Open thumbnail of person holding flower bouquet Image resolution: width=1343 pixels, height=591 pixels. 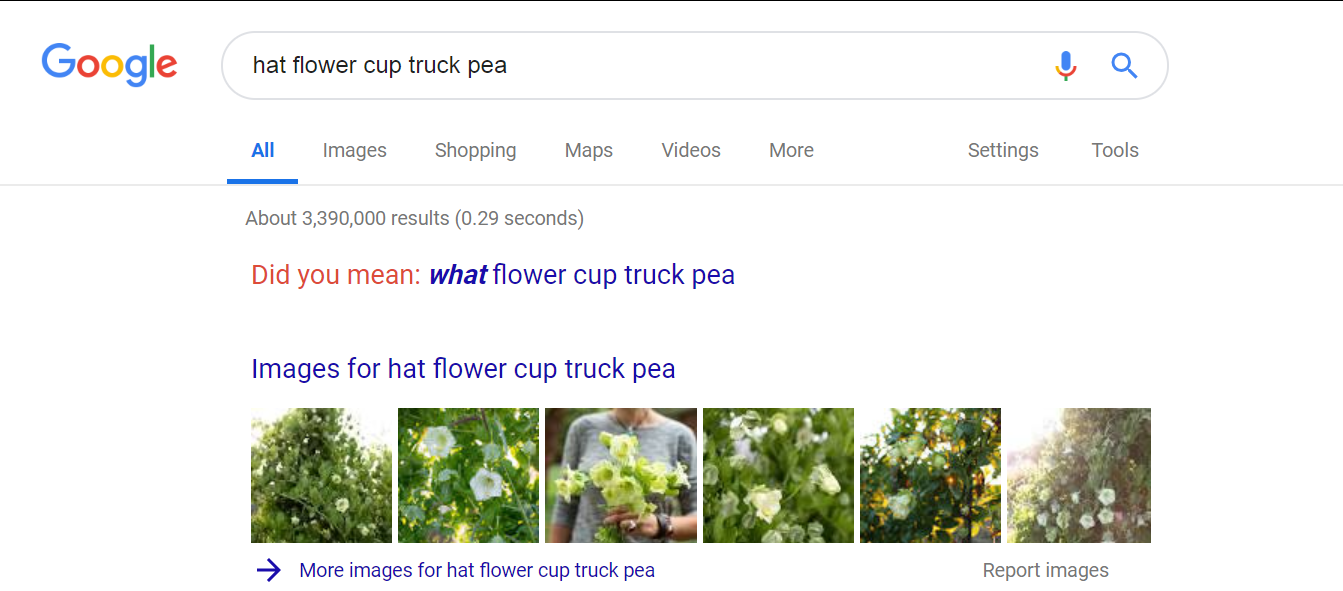coord(621,475)
